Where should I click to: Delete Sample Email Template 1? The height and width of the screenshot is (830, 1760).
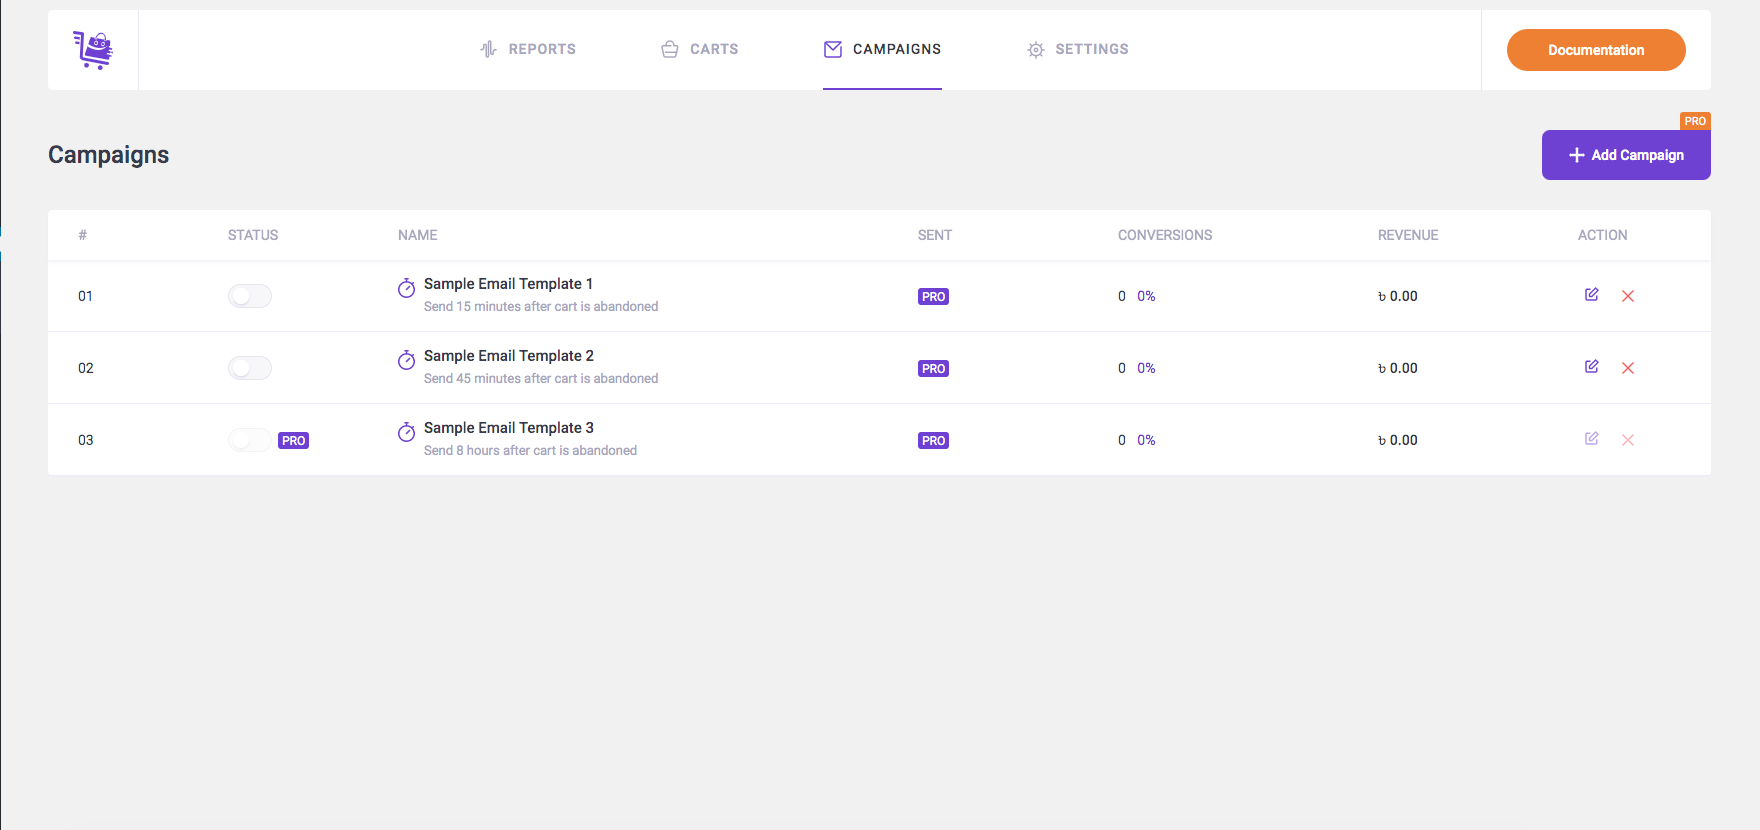(1627, 296)
